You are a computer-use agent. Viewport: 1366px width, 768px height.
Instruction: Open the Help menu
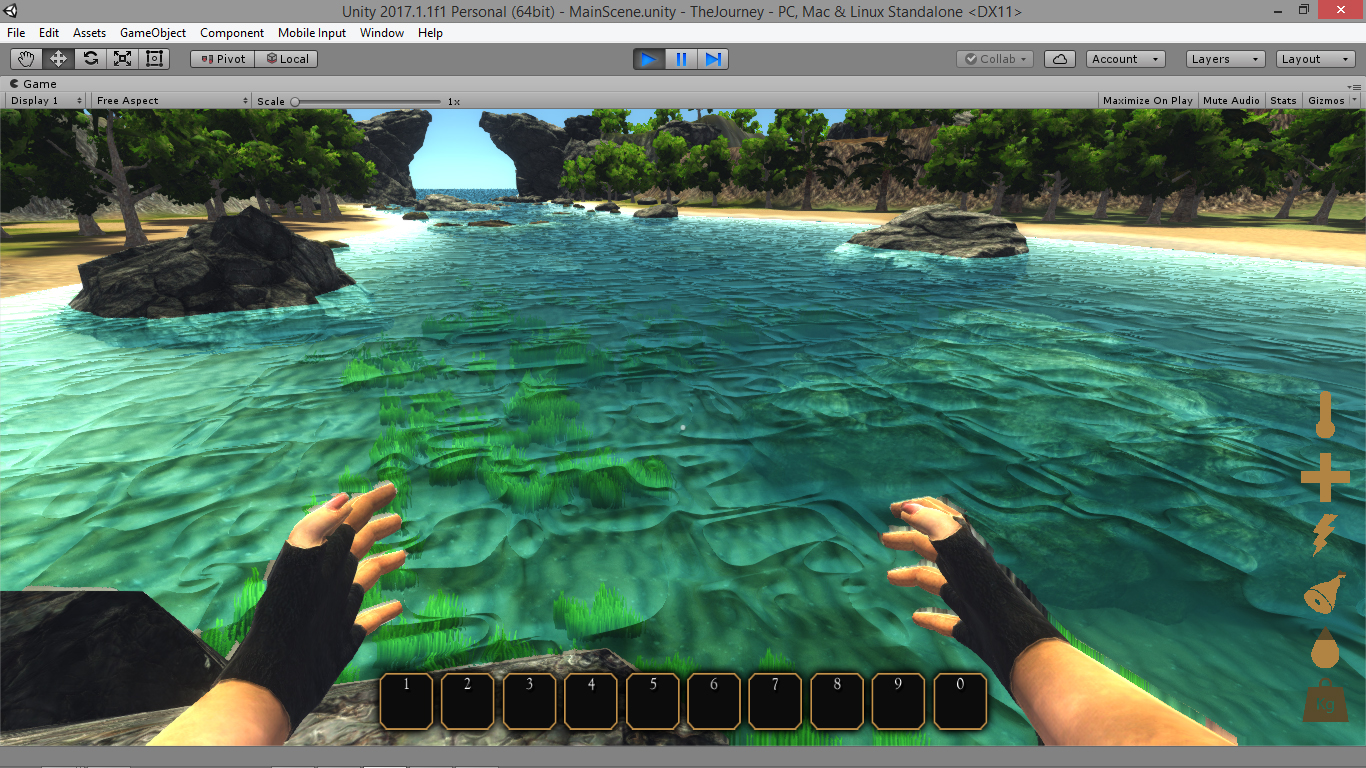(430, 33)
